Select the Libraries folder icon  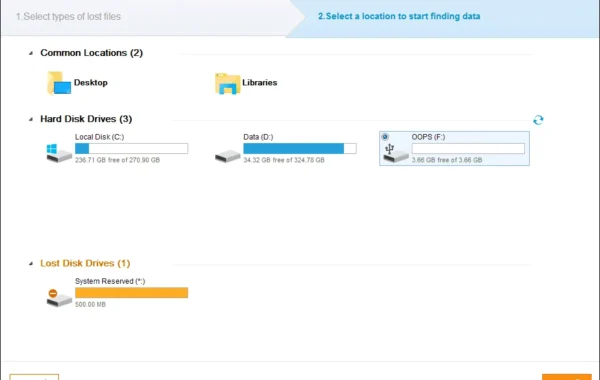pos(227,83)
